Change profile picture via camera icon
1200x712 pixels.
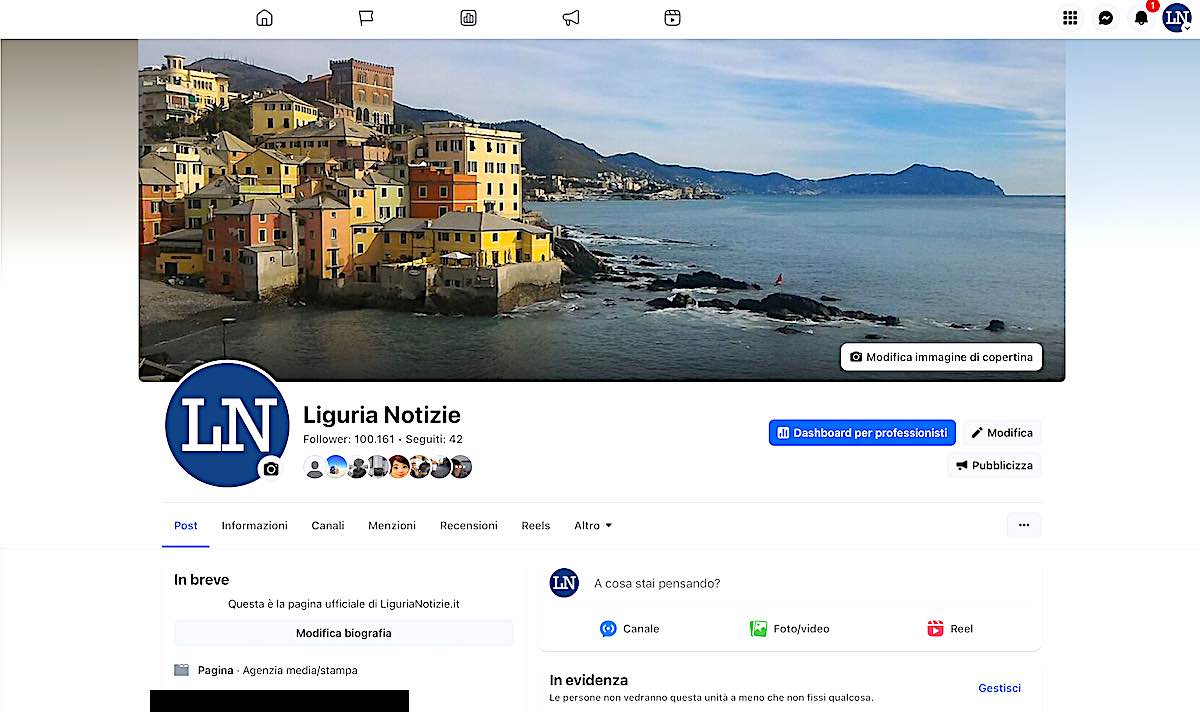tap(271, 469)
